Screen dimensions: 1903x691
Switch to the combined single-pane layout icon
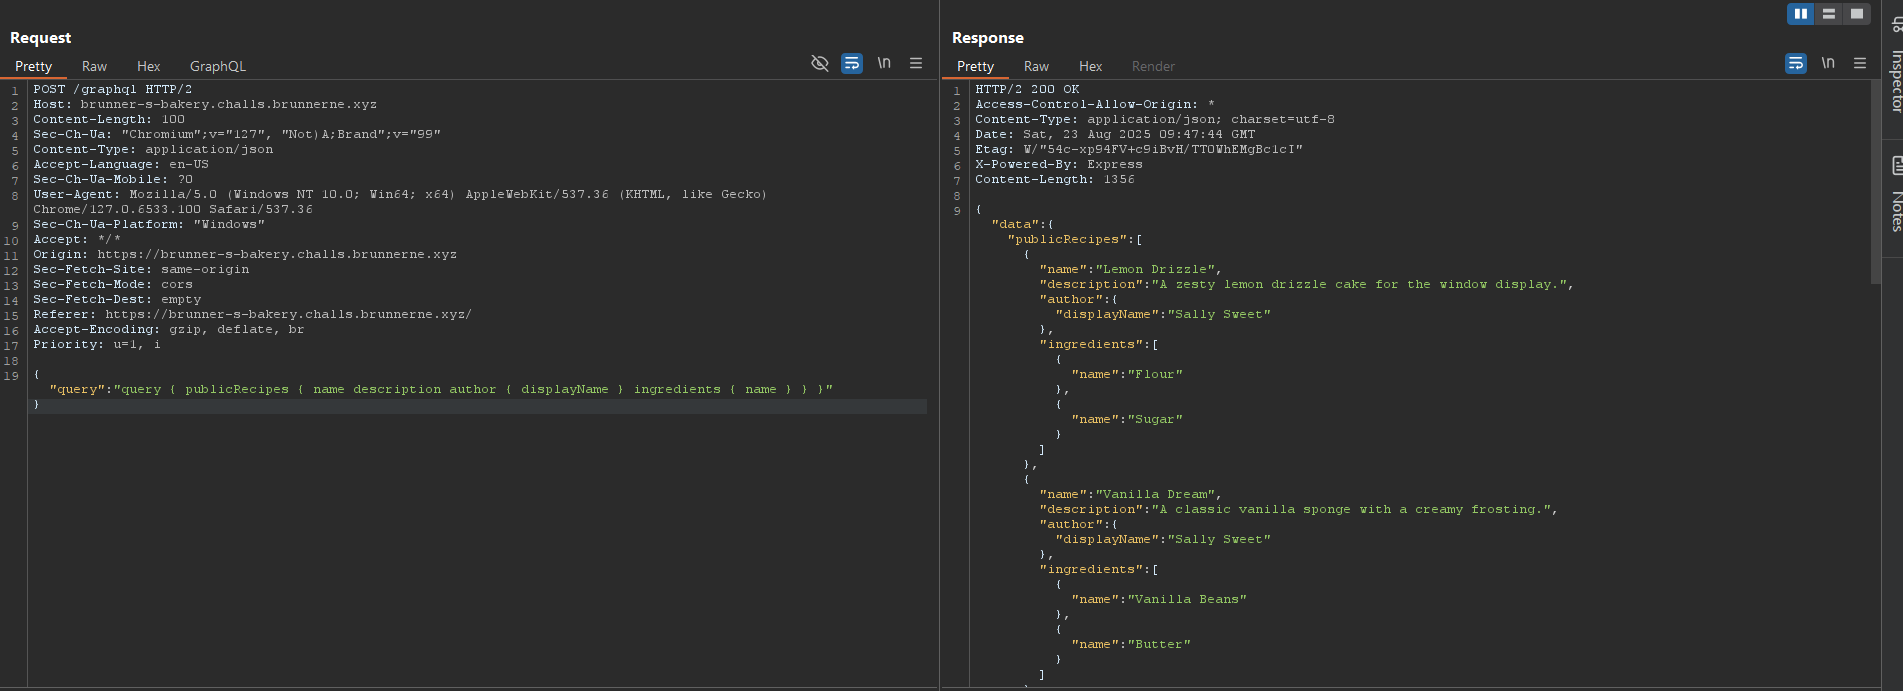tap(1857, 14)
